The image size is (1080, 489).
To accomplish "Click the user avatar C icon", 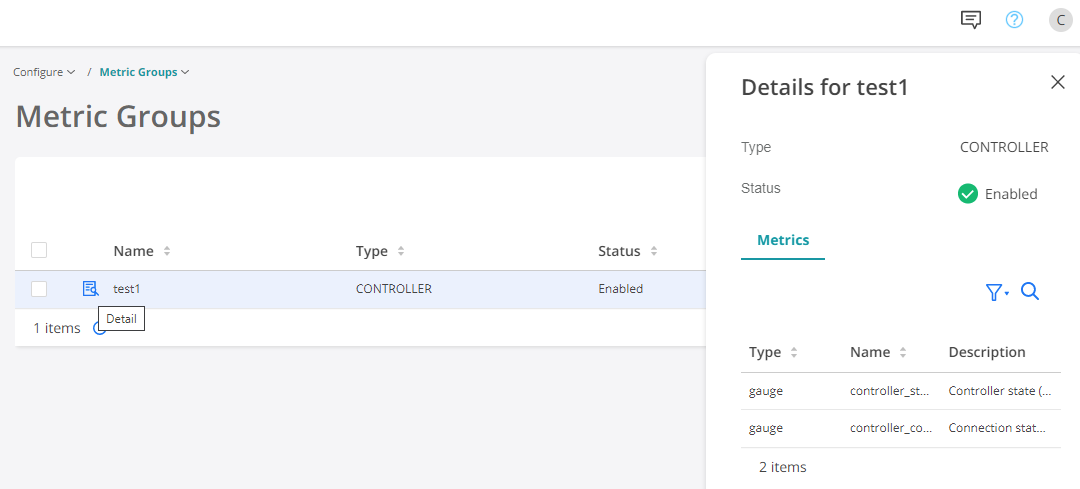I will click(1060, 20).
